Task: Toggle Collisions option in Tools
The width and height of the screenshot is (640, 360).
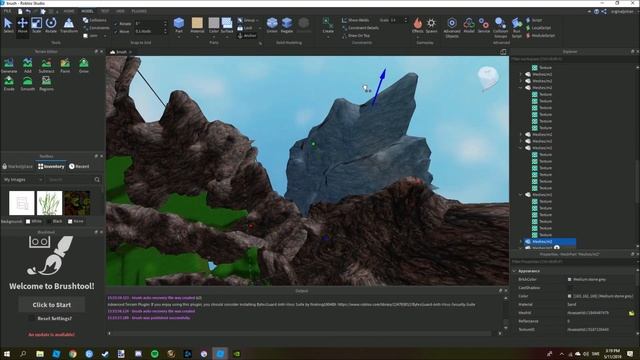Action: (95, 20)
